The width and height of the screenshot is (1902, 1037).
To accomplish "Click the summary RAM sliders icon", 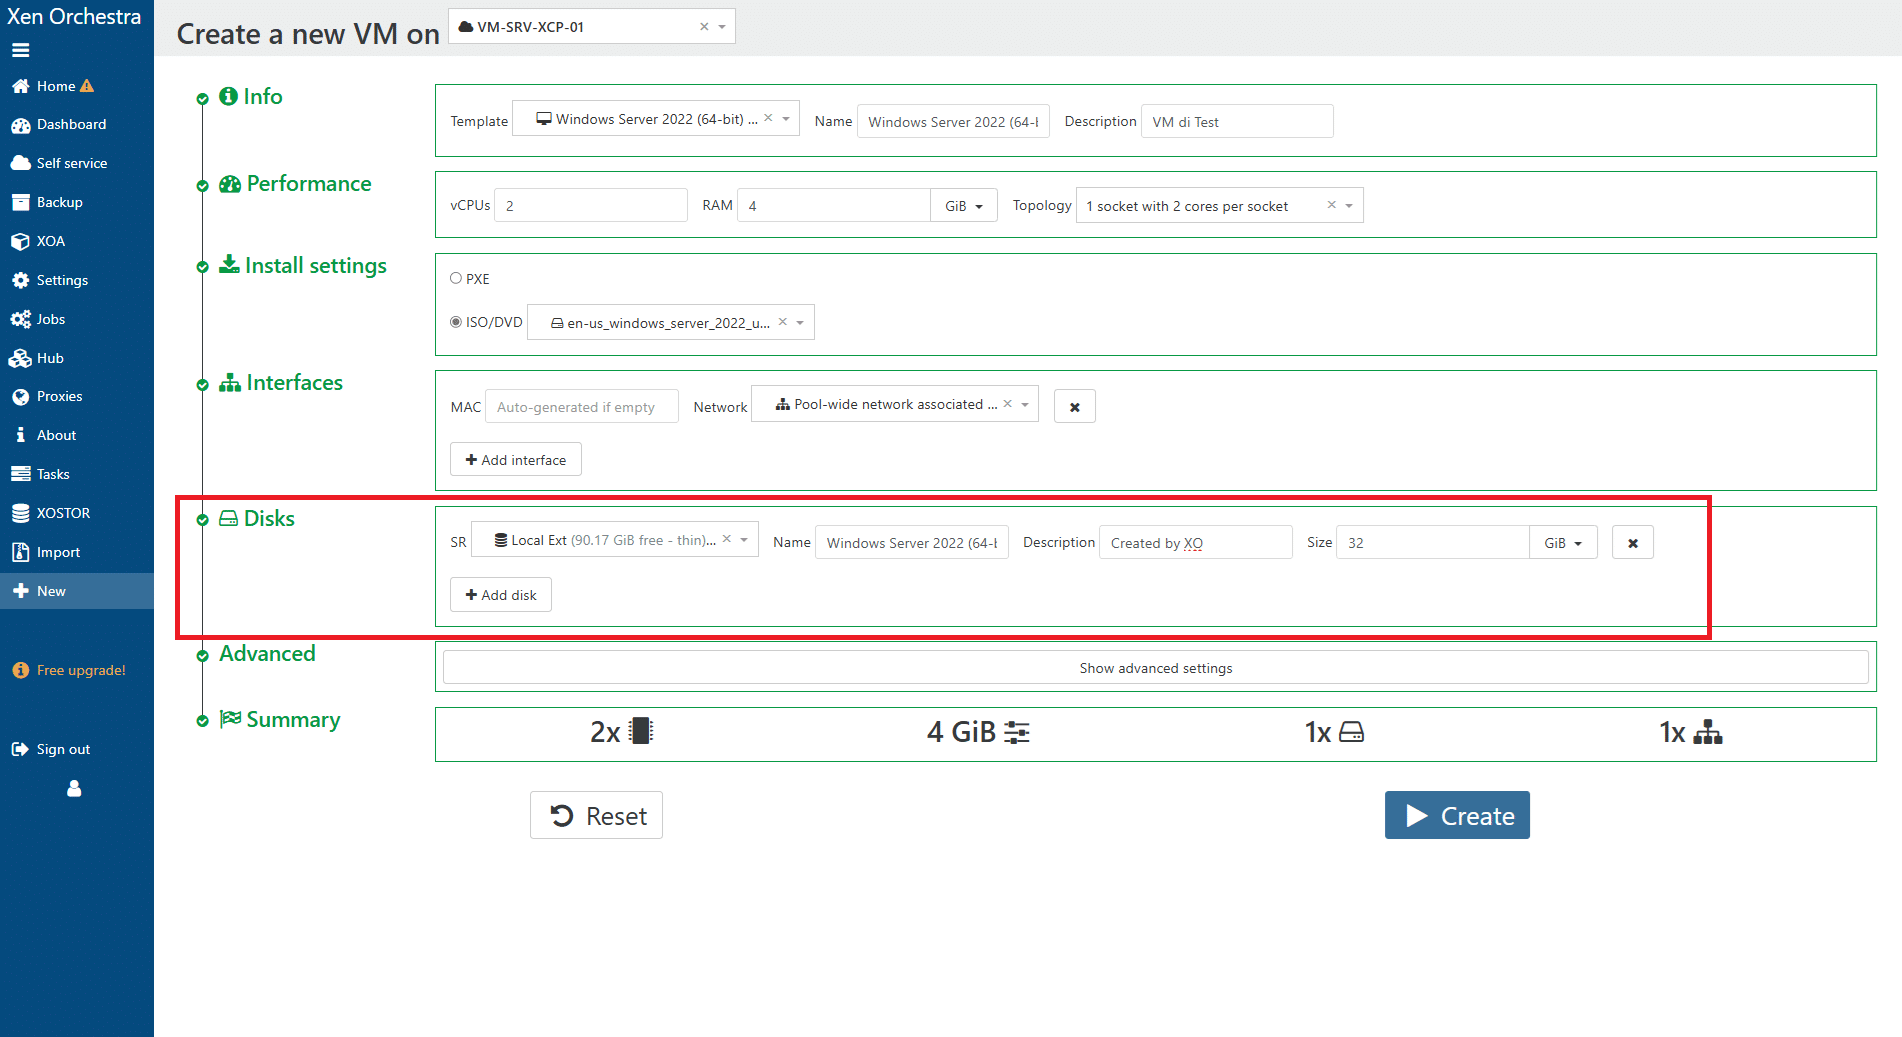I will pyautogui.click(x=1017, y=732).
